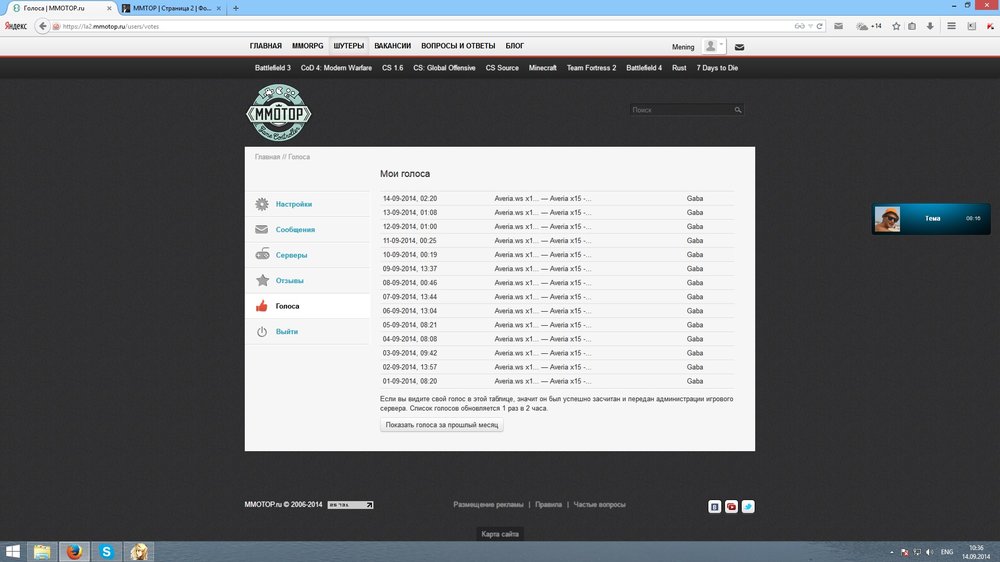
Task: Select Minecraft in the games bar
Action: coord(542,68)
